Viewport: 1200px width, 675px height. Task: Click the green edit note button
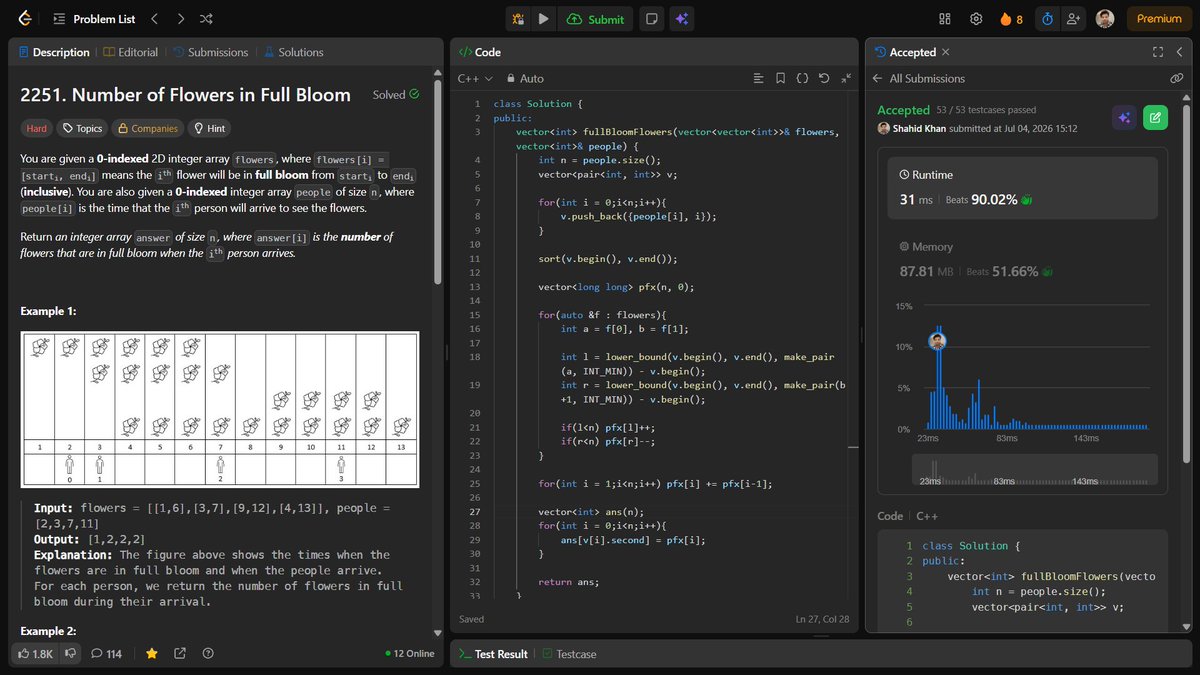(x=1155, y=118)
